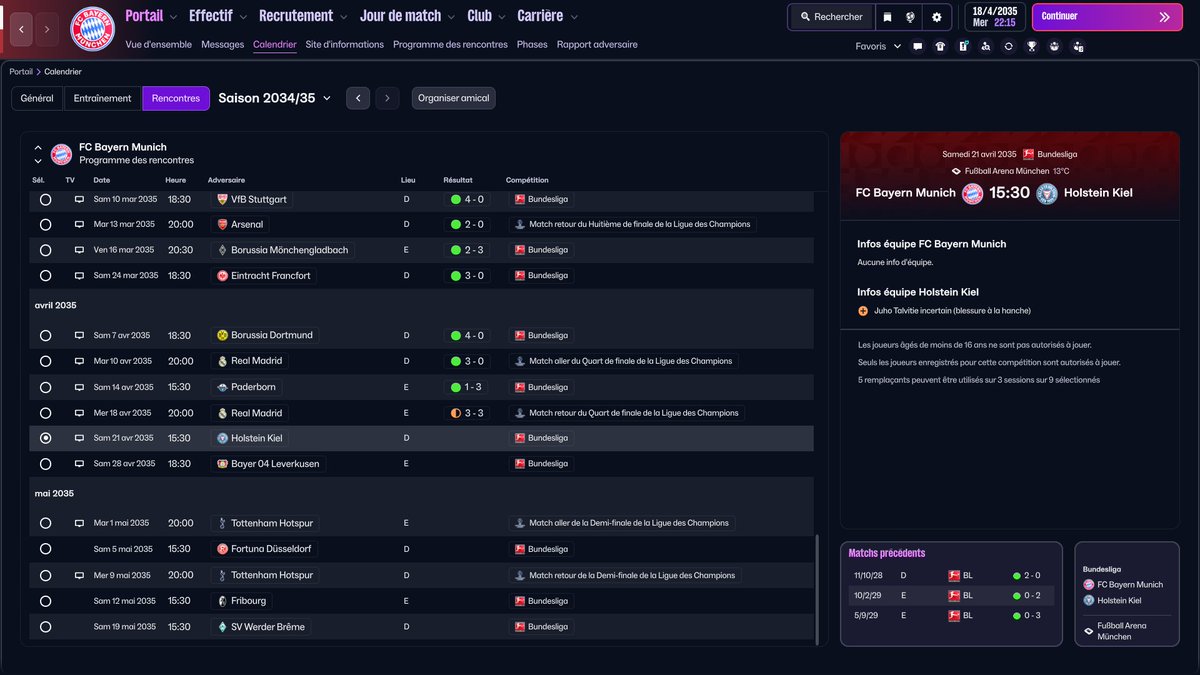This screenshot has width=1200, height=675.
Task: Select the Fribourg fixture radio button
Action: pos(45,601)
